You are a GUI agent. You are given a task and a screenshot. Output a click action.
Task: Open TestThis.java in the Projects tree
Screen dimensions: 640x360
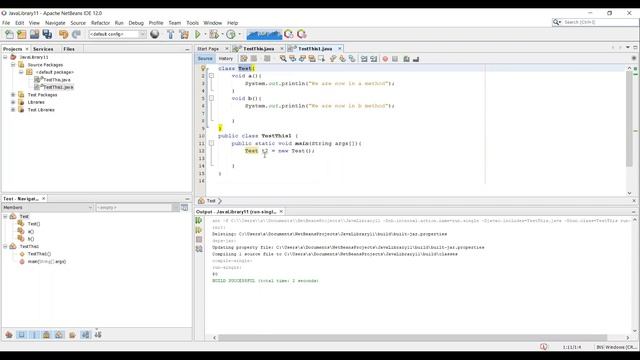pyautogui.click(x=57, y=80)
